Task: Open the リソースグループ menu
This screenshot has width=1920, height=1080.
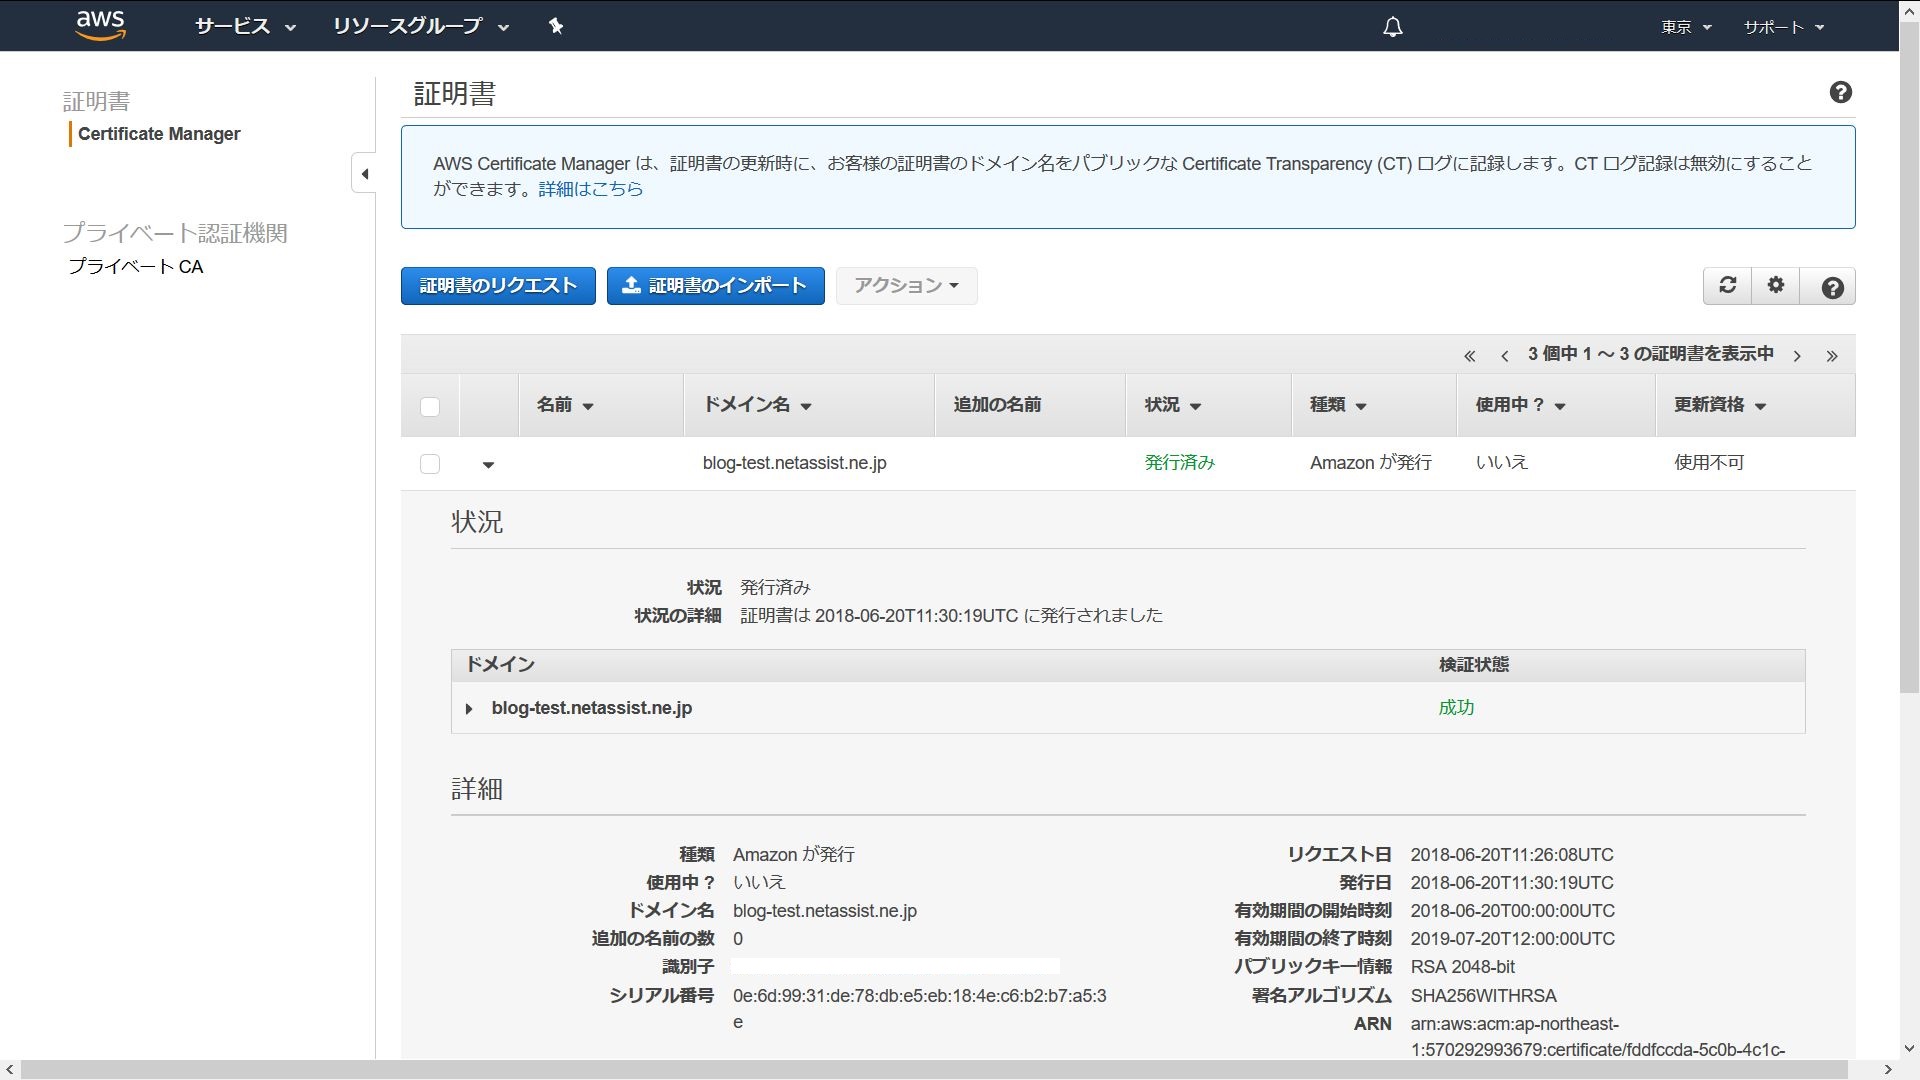Action: 420,27
